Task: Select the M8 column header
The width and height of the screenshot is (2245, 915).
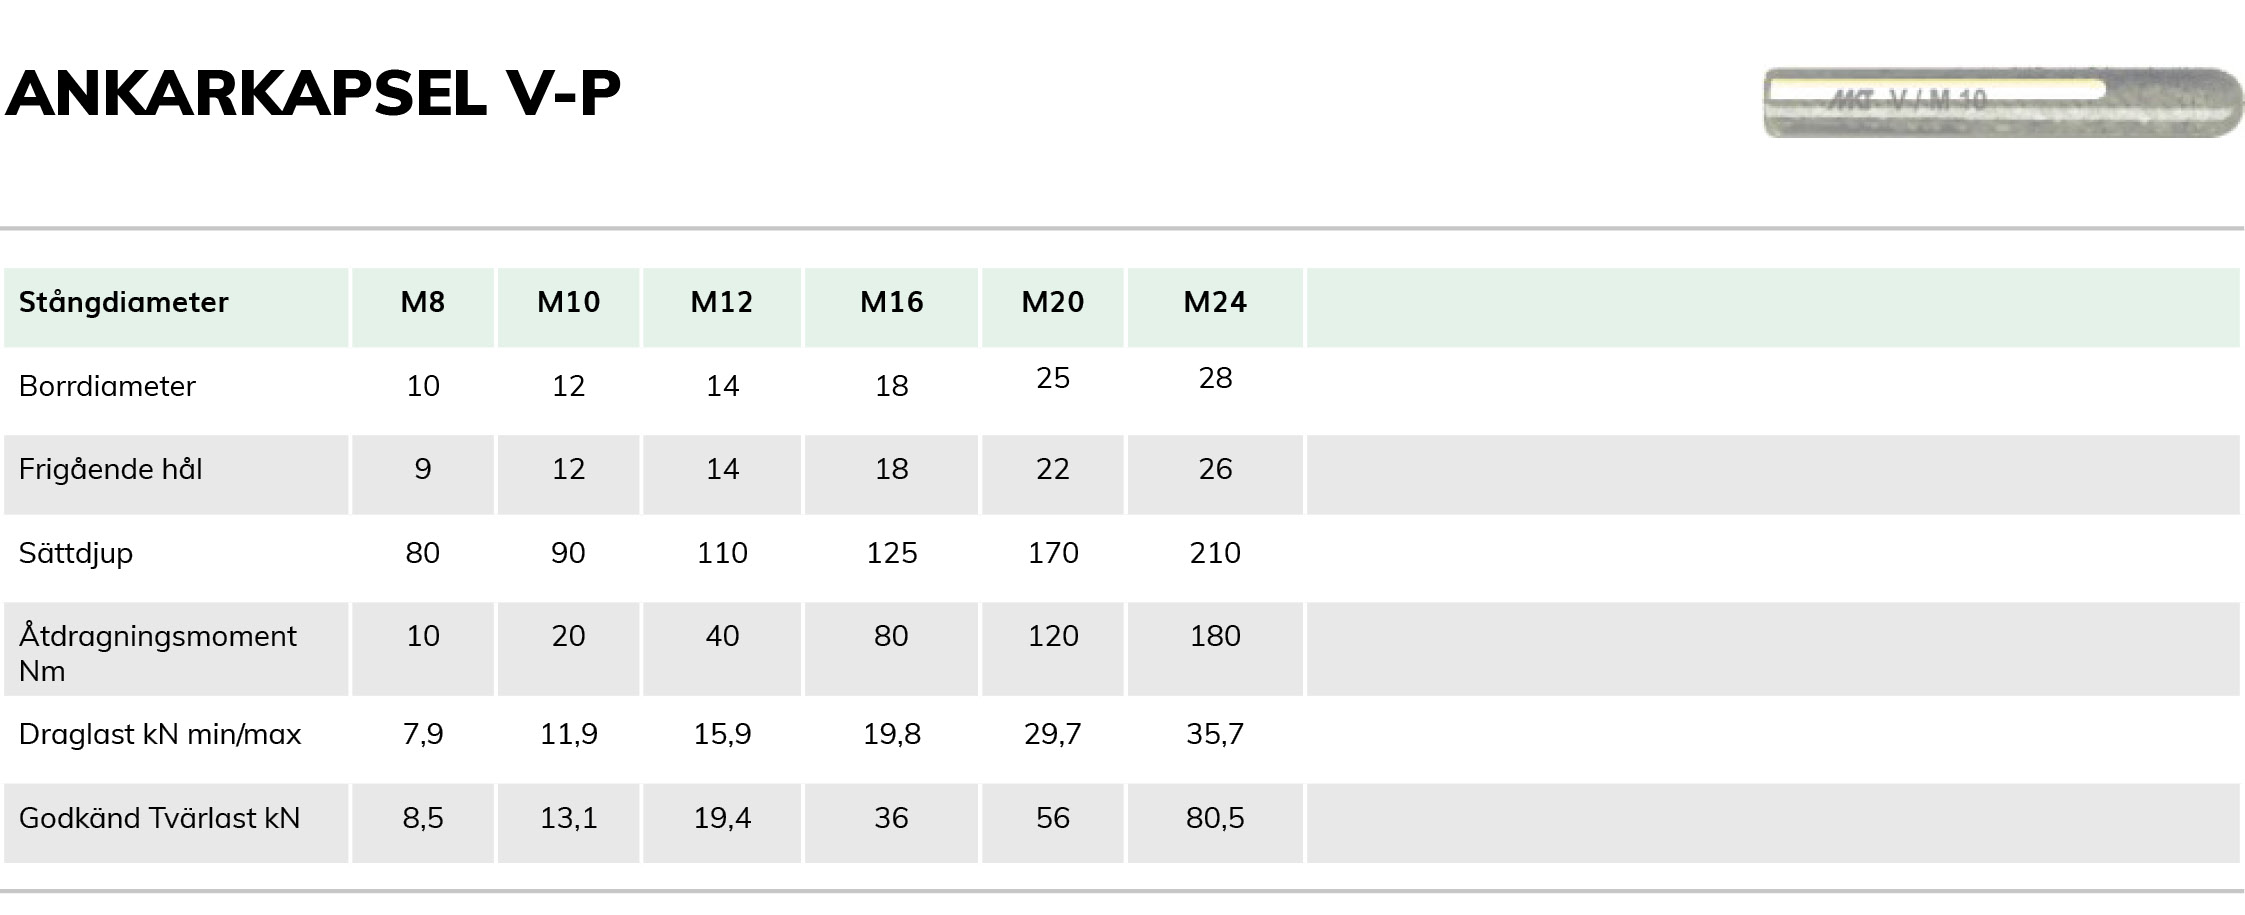Action: tap(423, 302)
